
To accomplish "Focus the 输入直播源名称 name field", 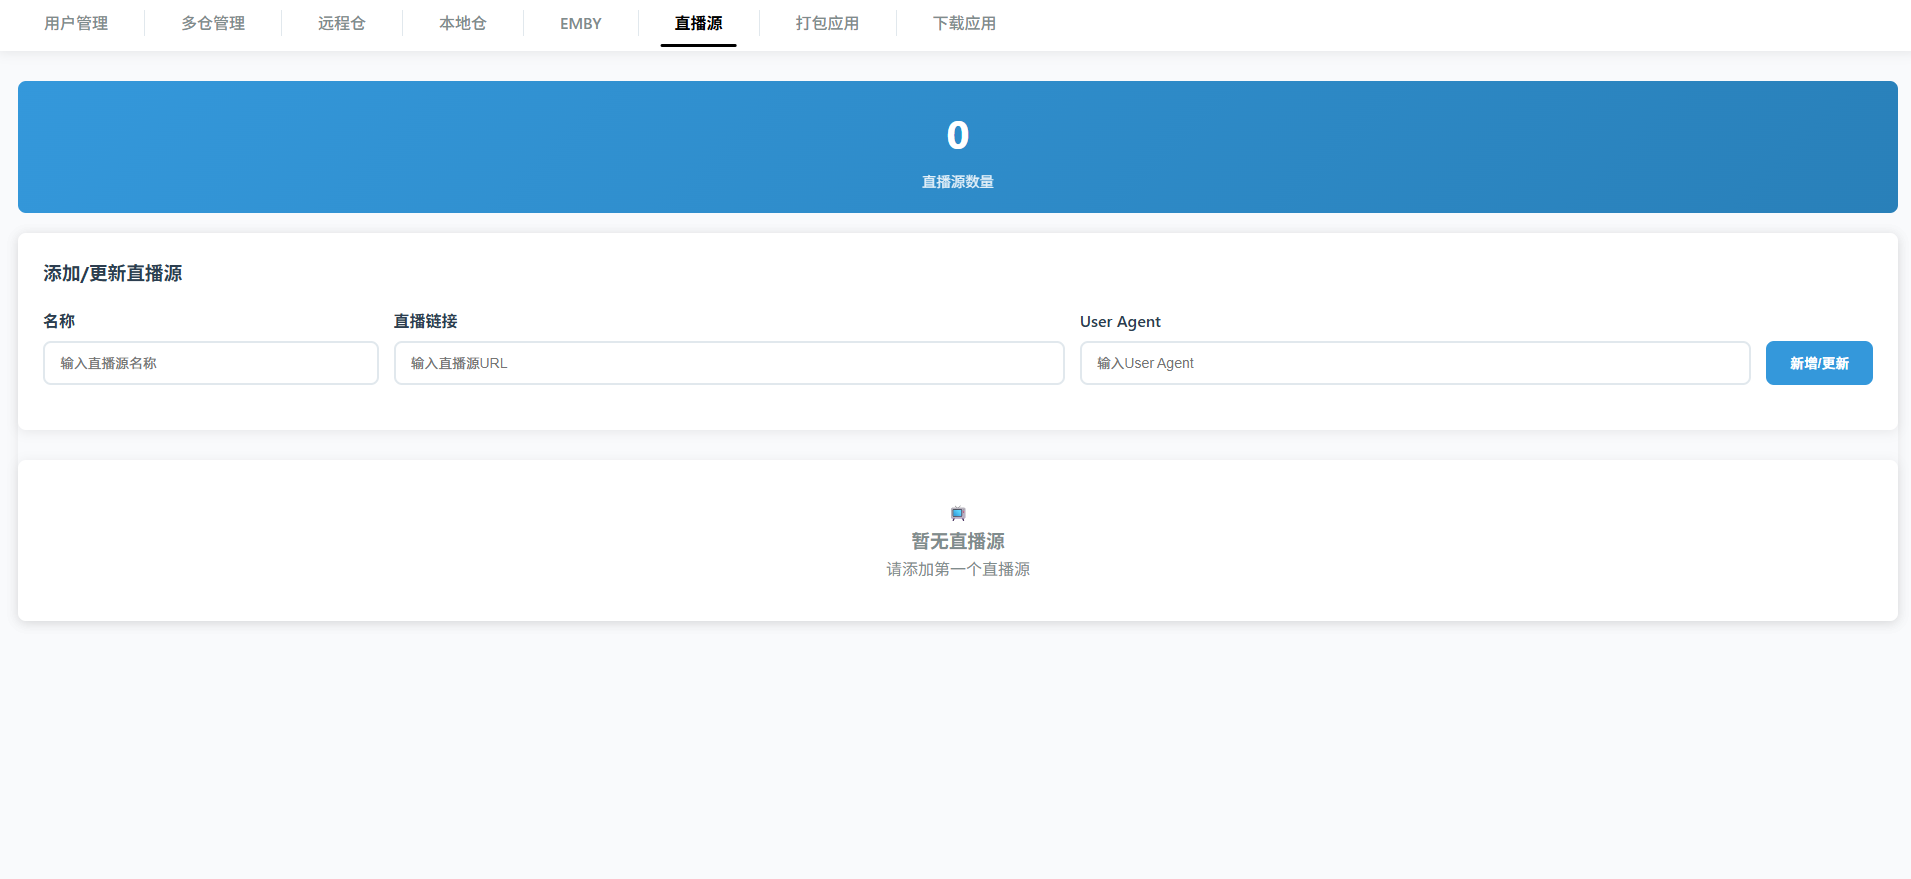I will [211, 363].
